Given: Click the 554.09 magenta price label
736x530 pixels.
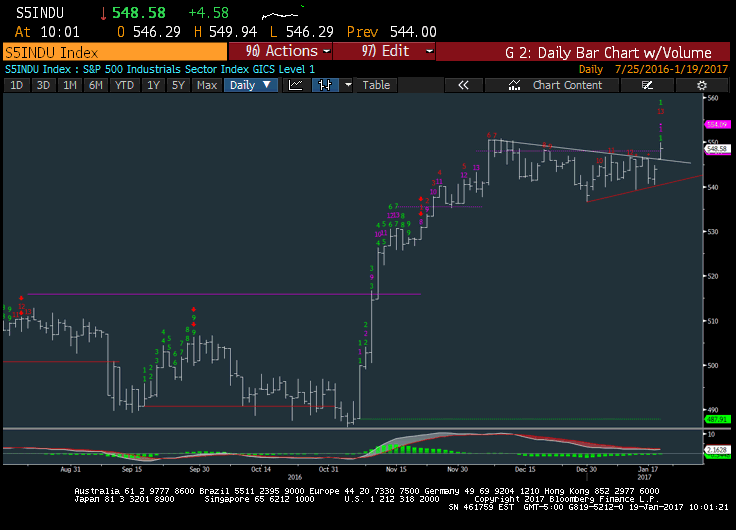Looking at the screenshot, I should [x=717, y=124].
